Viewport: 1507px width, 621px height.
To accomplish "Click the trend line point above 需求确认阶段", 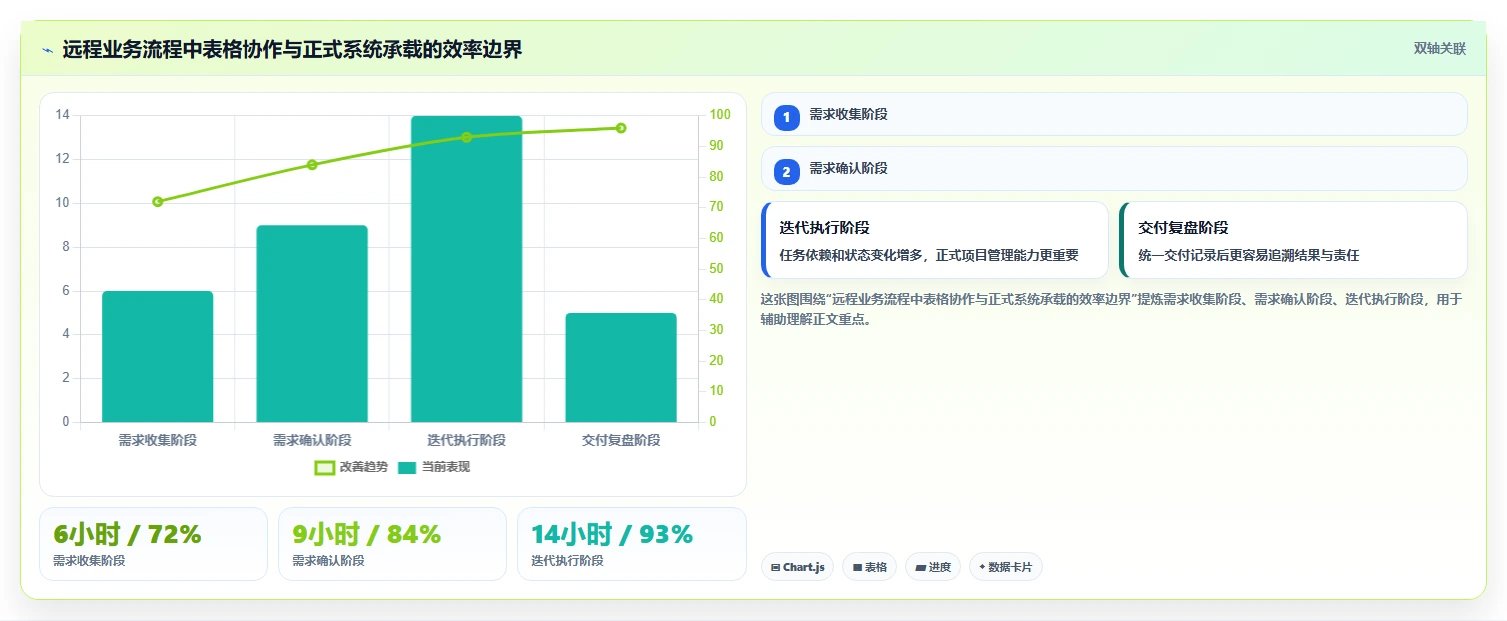I will click(x=312, y=165).
